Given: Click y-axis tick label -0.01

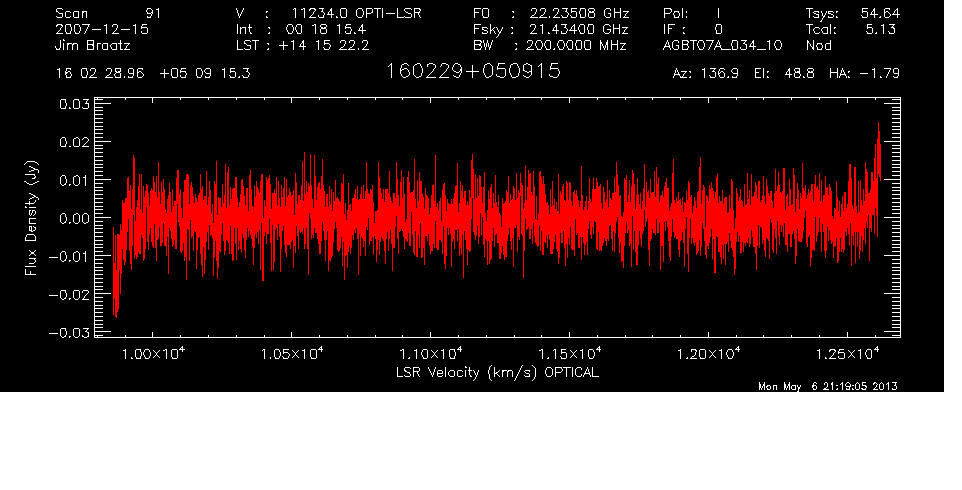Looking at the screenshot, I should [x=69, y=256].
